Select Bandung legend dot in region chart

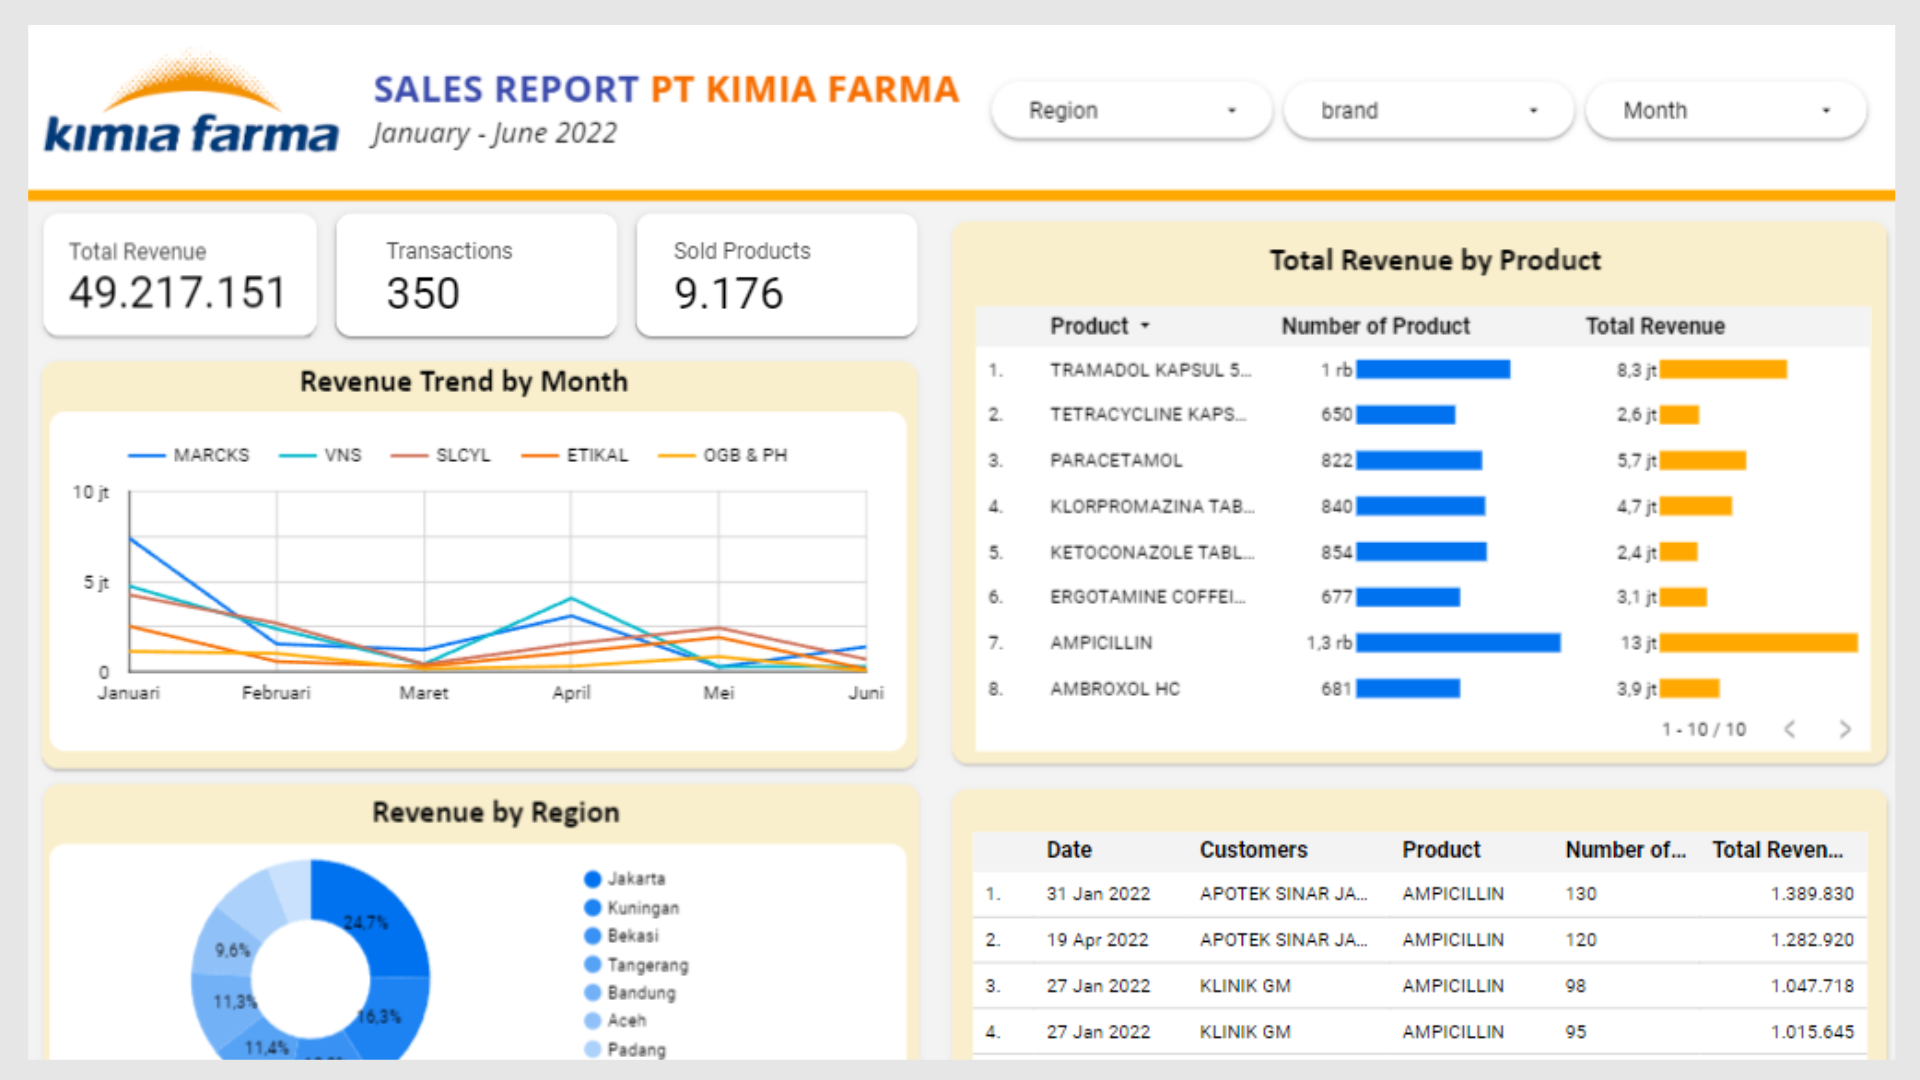(x=593, y=993)
